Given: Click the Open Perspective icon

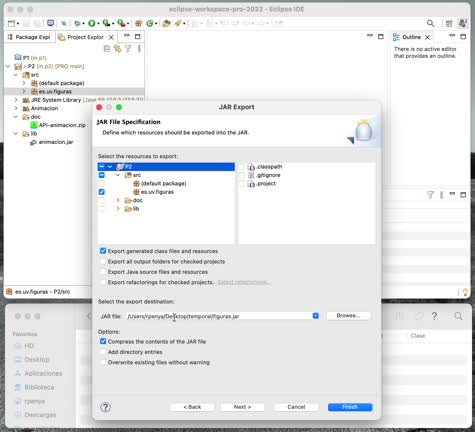Looking at the screenshot, I should [x=449, y=23].
